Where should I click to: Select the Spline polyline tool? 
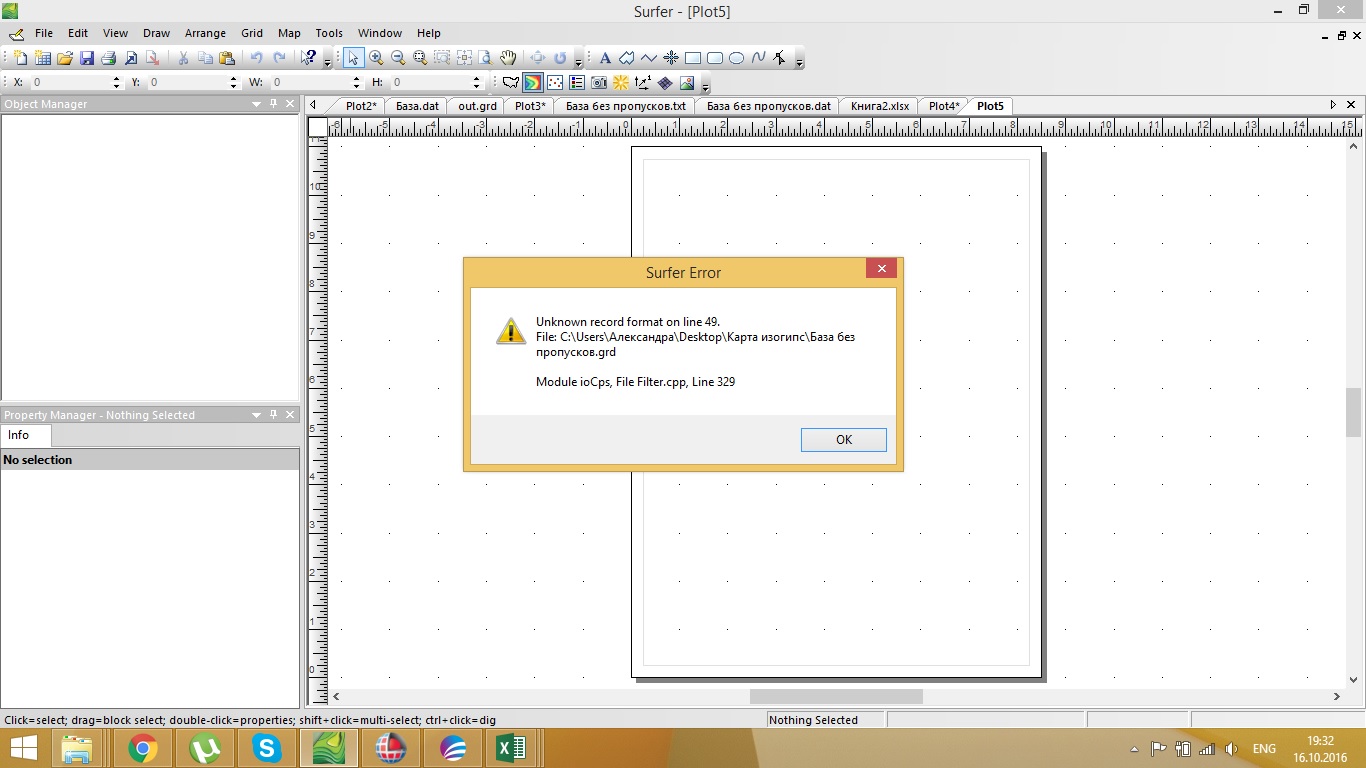tap(759, 58)
